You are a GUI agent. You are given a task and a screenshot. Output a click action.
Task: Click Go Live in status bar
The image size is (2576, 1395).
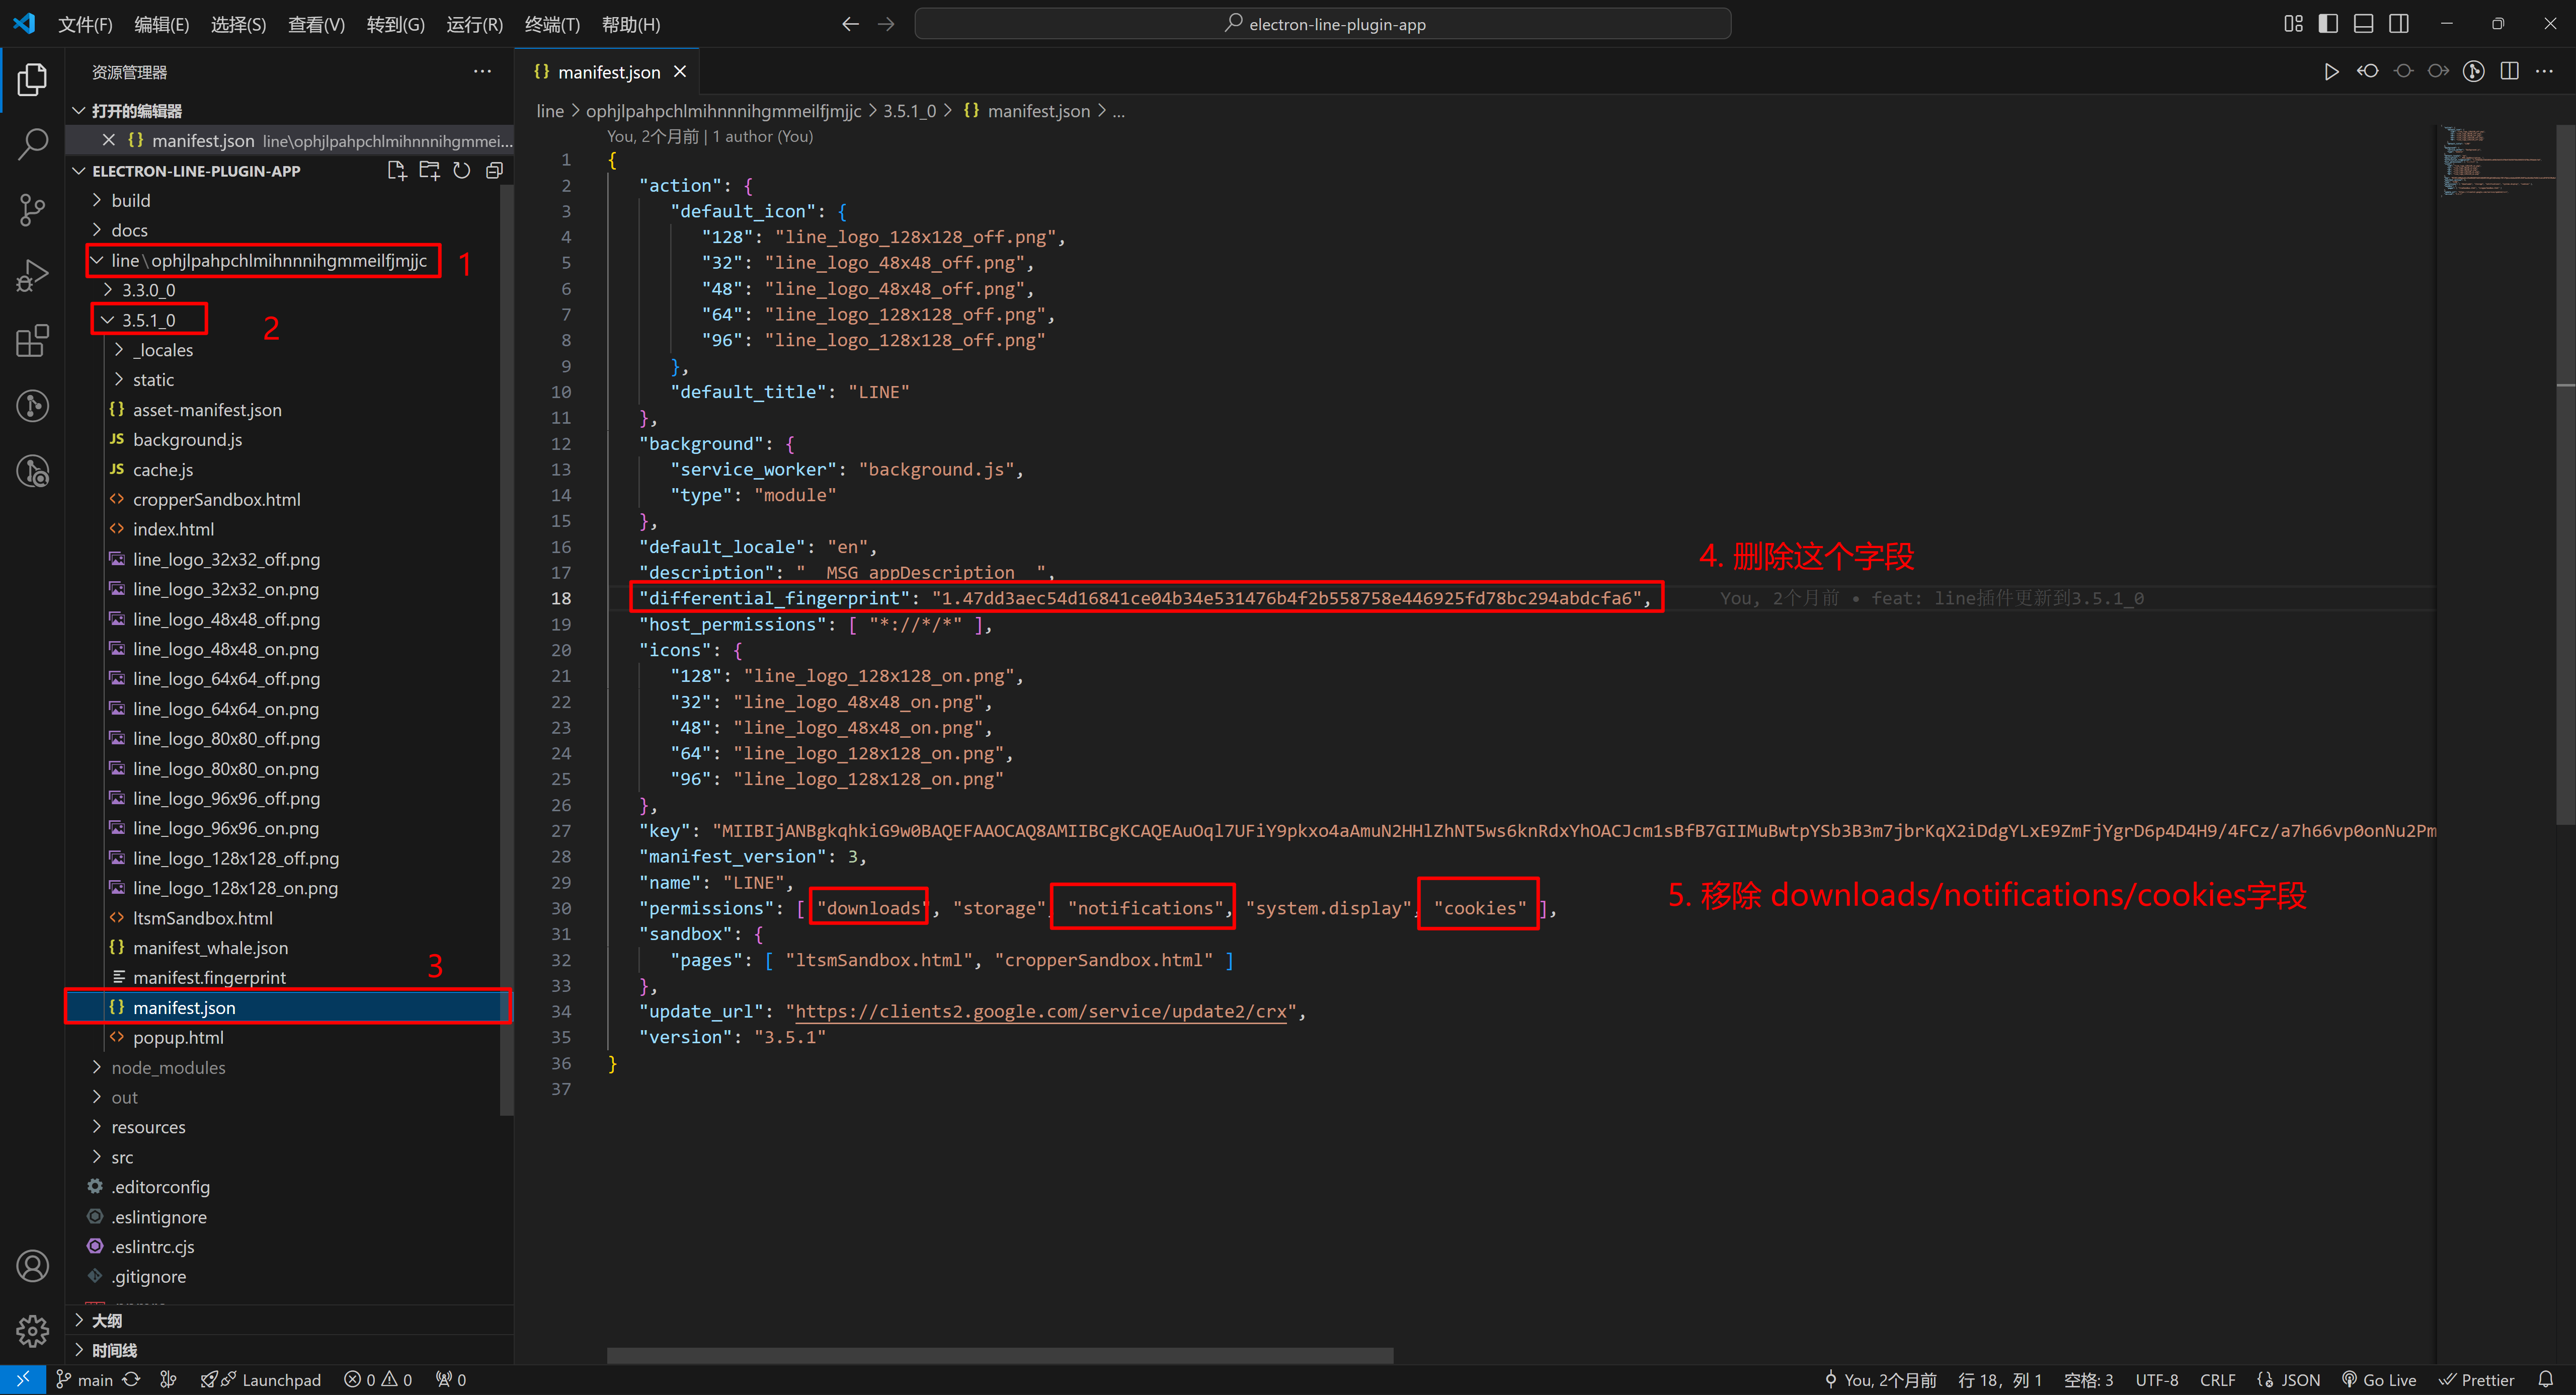point(2379,1380)
